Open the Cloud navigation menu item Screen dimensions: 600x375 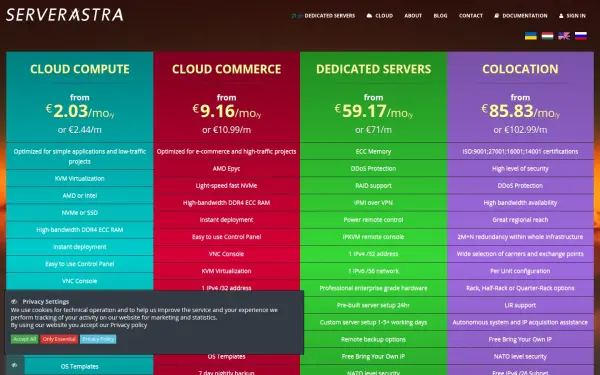tap(380, 16)
